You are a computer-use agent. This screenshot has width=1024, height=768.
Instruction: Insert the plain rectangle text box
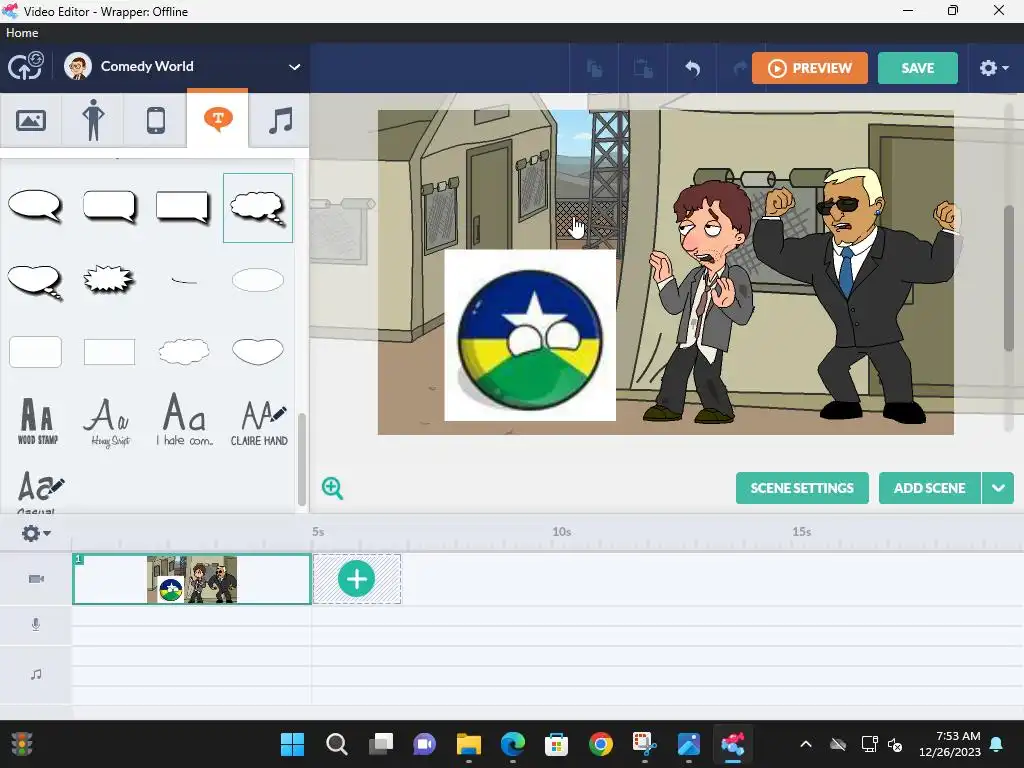(110, 352)
